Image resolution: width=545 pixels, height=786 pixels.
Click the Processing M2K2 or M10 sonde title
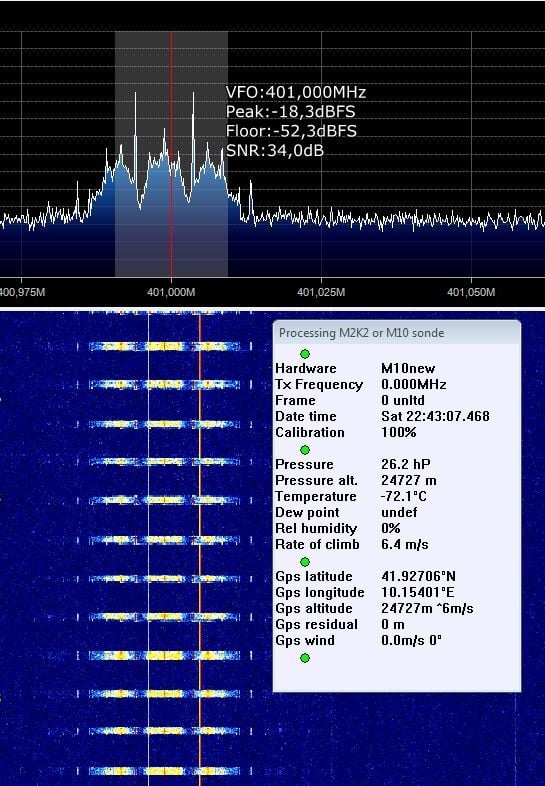361,333
